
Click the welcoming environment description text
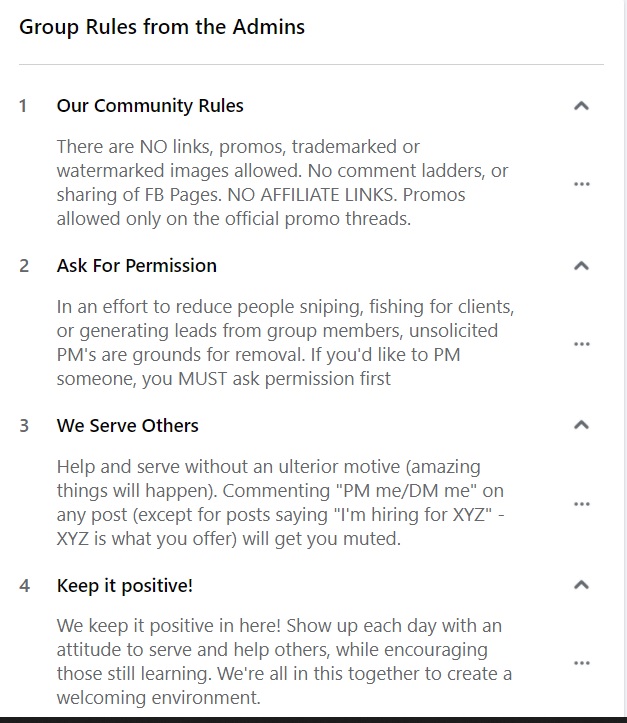pos(284,662)
